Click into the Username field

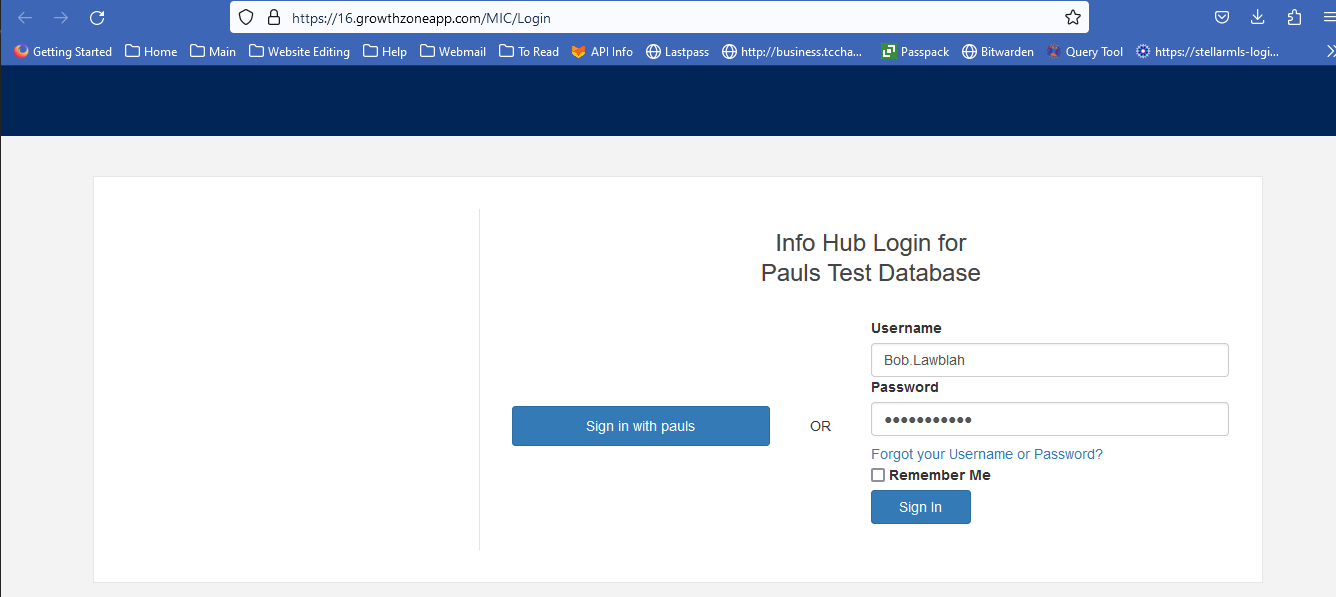[1049, 360]
